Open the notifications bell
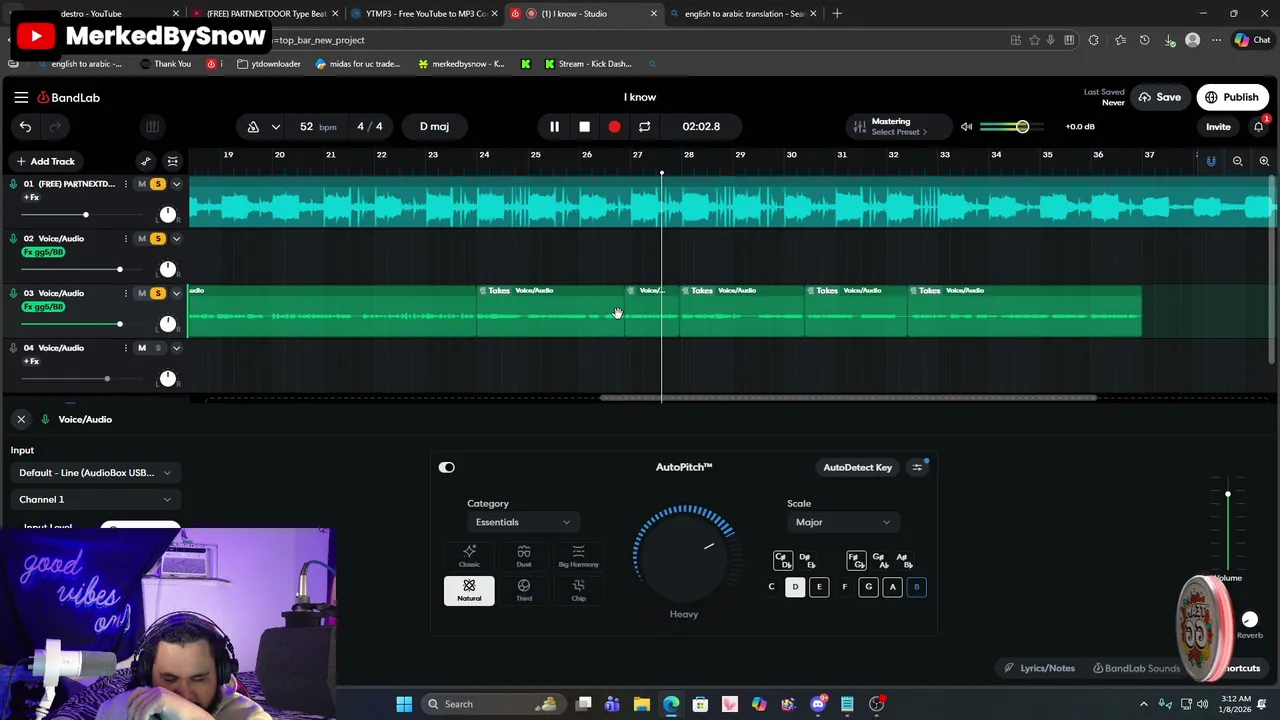This screenshot has height=720, width=1280. pyautogui.click(x=1259, y=127)
